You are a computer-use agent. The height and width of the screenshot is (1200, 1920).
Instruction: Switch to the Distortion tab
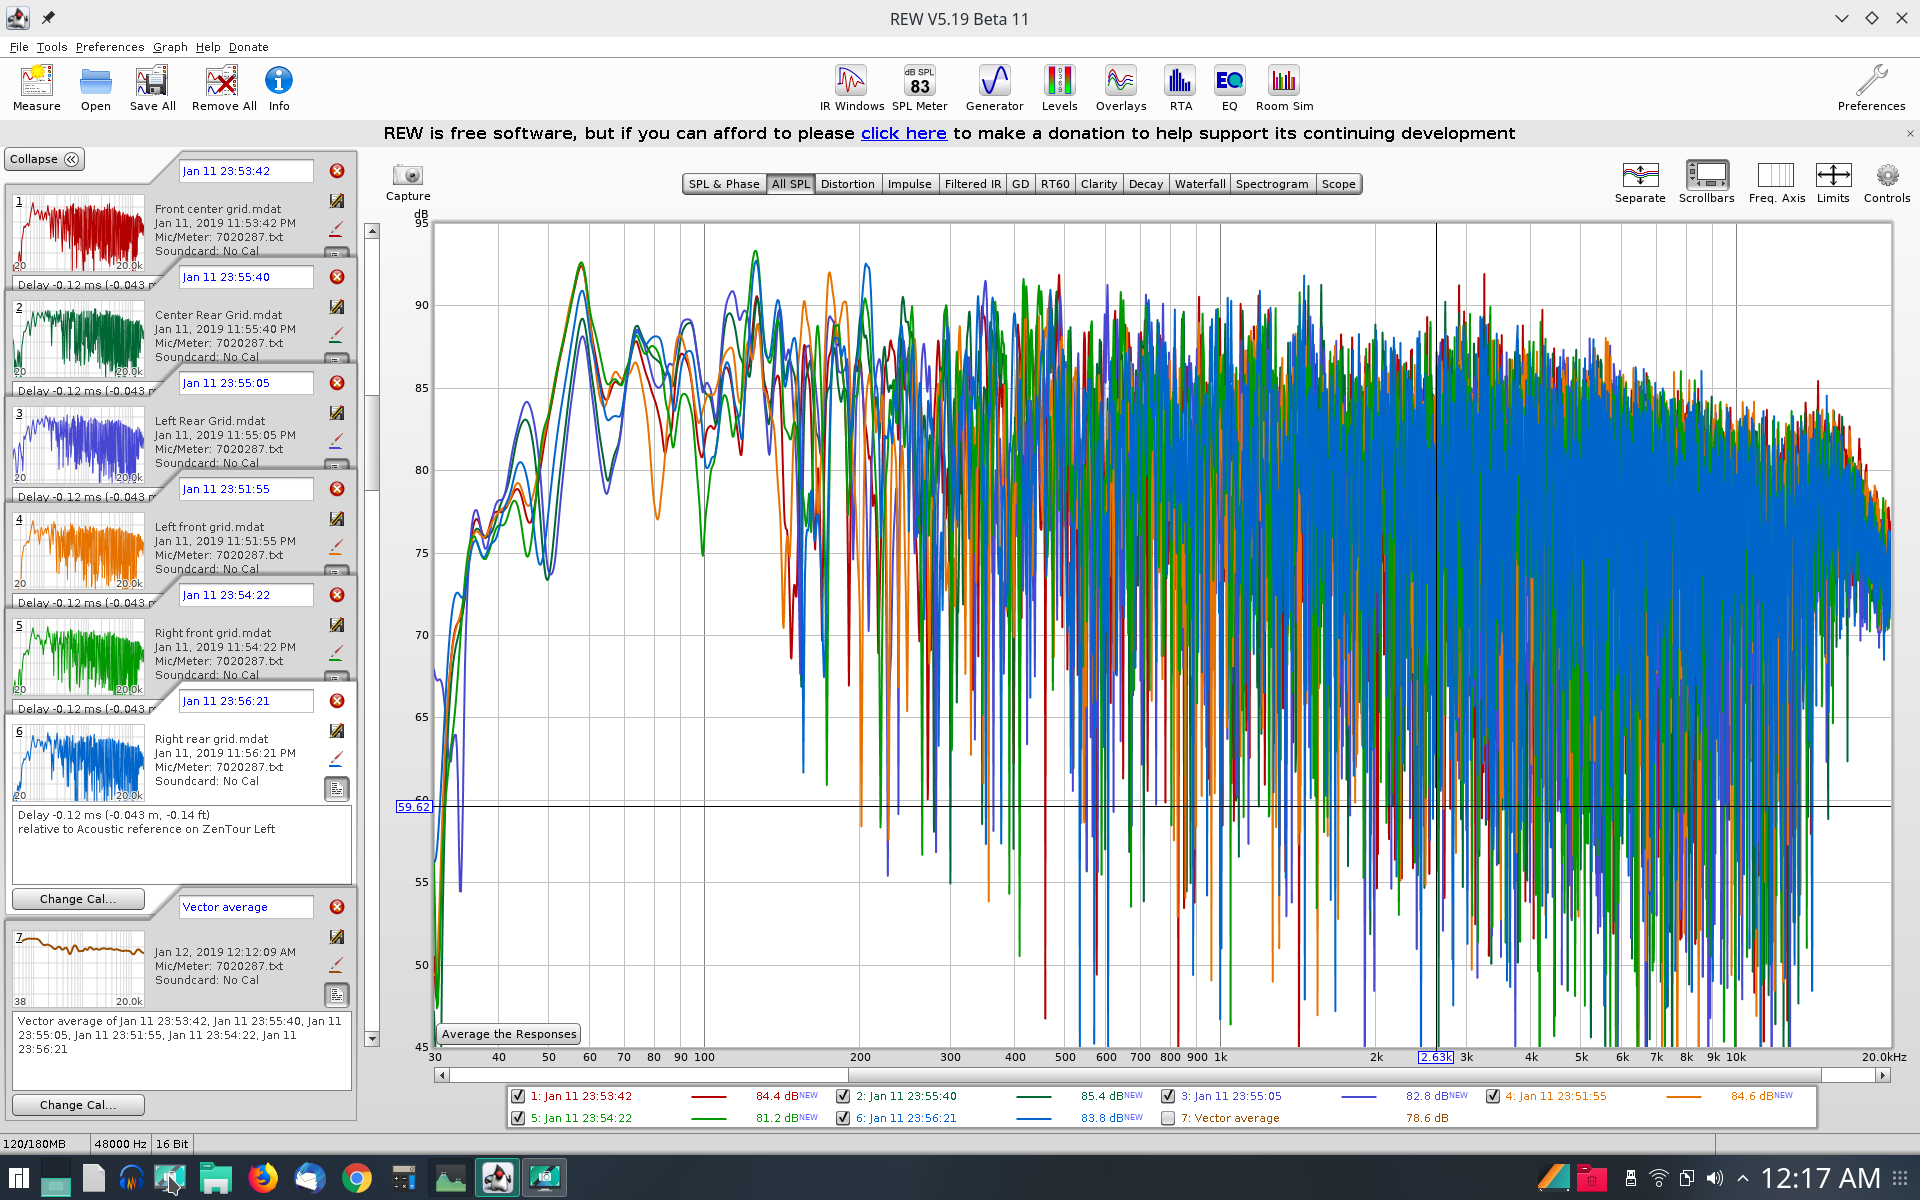pyautogui.click(x=848, y=184)
